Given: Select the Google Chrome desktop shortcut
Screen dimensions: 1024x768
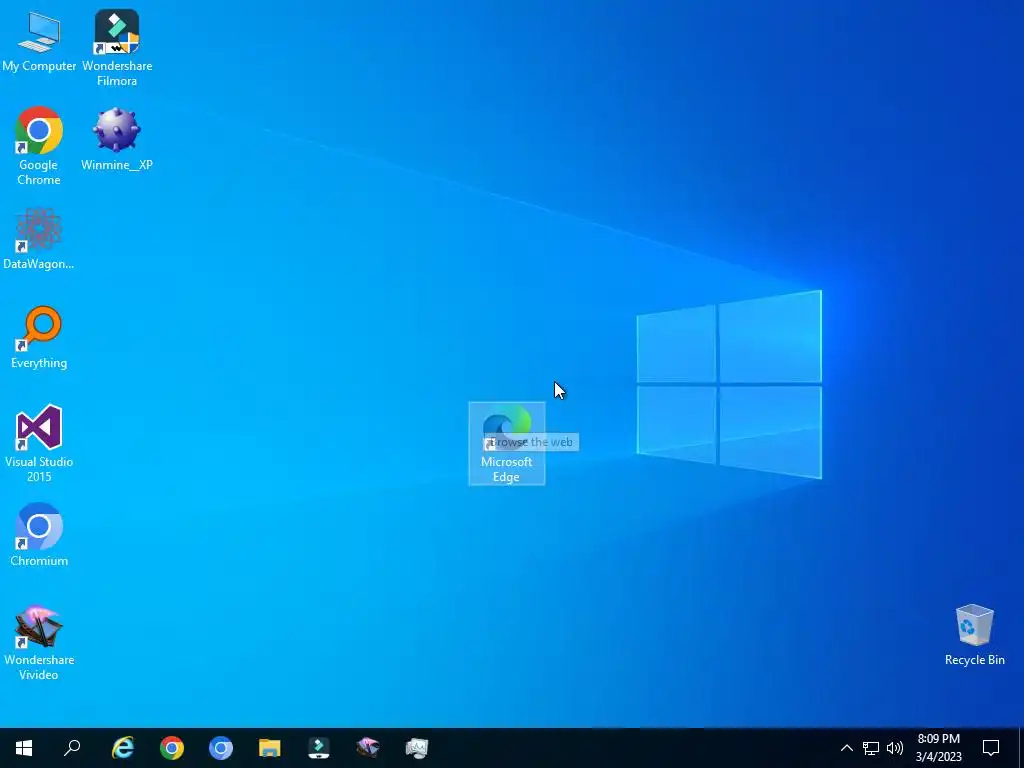Looking at the screenshot, I should point(39,146).
